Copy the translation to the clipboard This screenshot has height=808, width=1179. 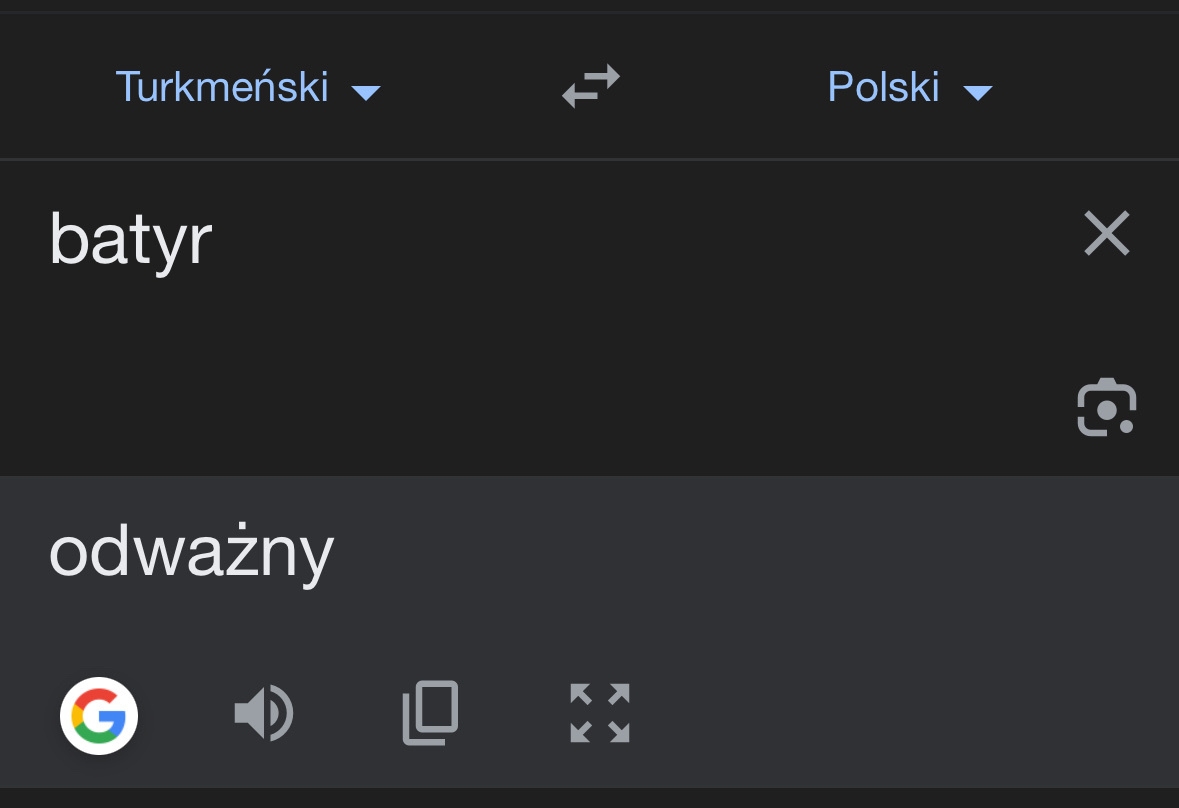(x=430, y=713)
